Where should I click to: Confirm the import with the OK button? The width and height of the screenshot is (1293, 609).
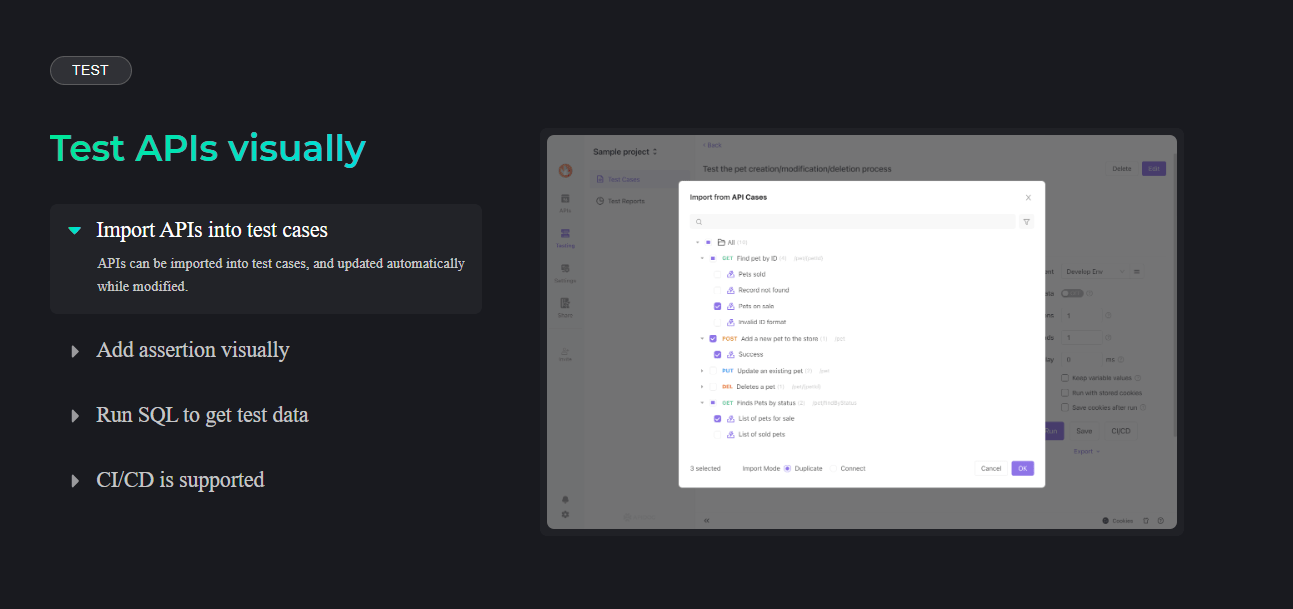[1023, 468]
